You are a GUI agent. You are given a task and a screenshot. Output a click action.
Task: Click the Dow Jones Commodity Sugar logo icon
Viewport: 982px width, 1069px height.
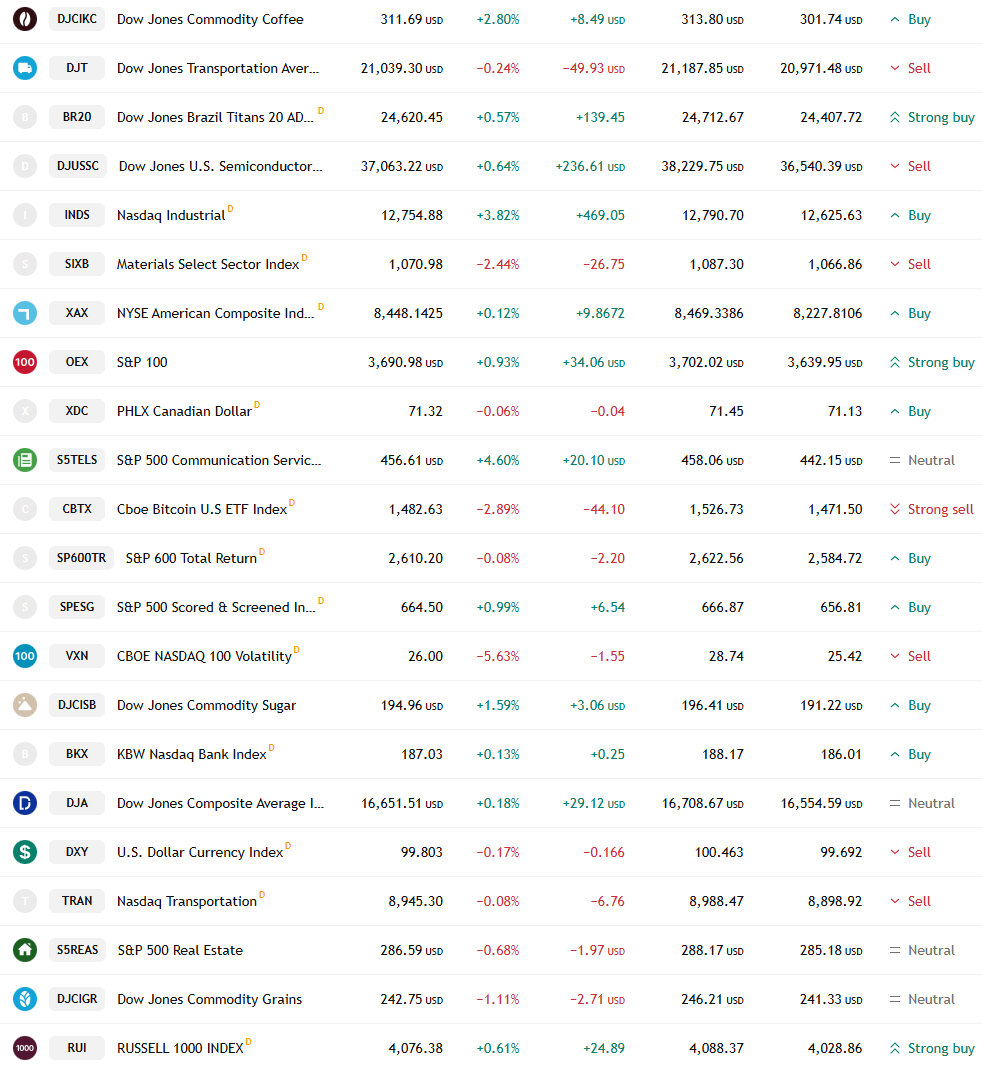coord(25,705)
